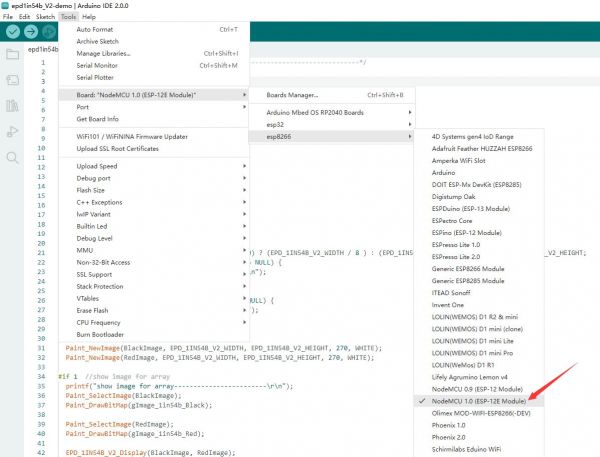The image size is (600, 457).
Task: Select Schirmilabs Eduino WiFi board
Action: click(479, 449)
